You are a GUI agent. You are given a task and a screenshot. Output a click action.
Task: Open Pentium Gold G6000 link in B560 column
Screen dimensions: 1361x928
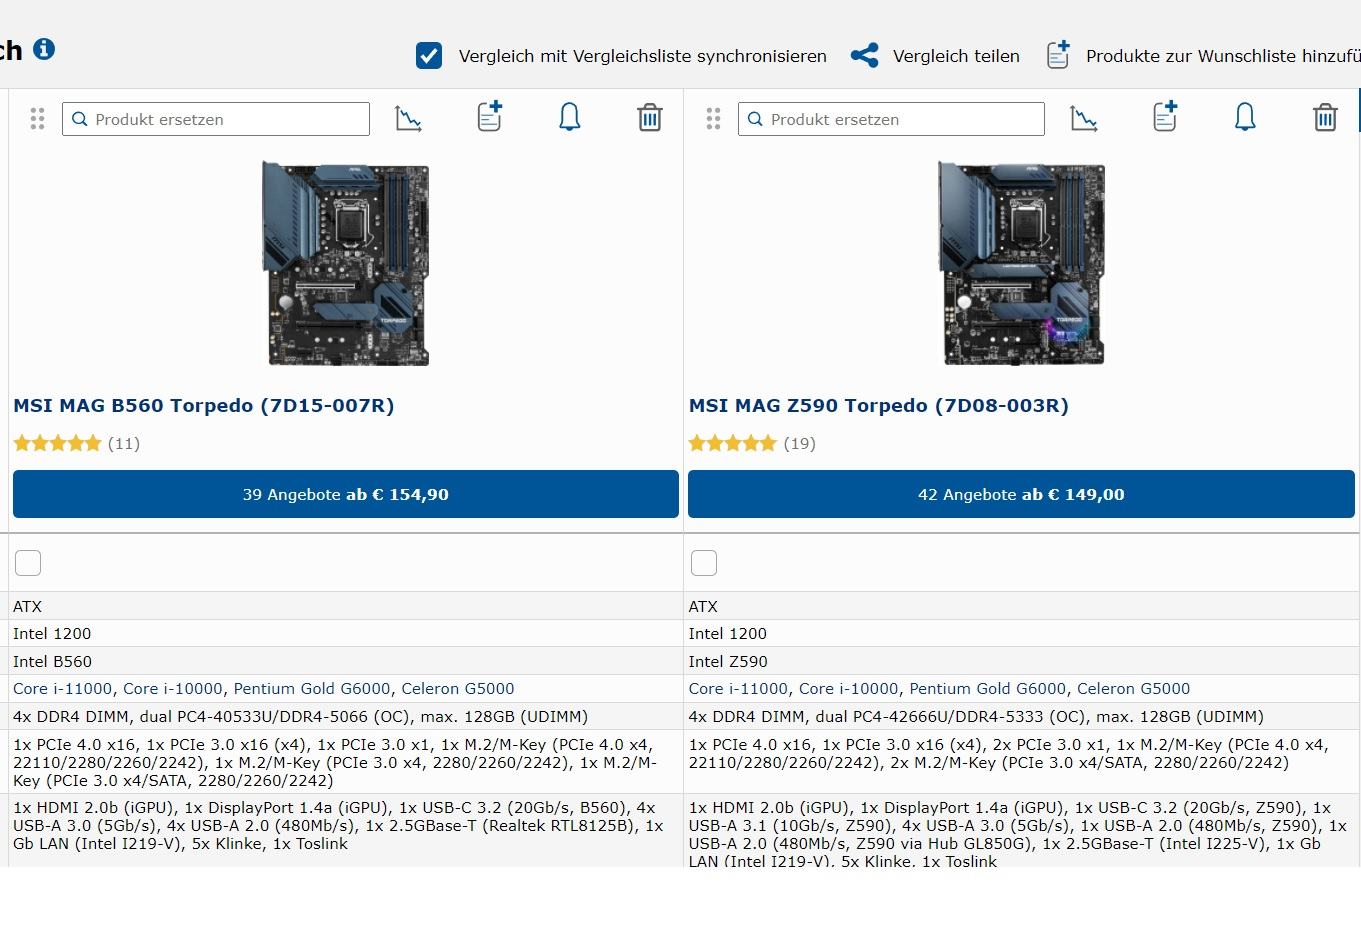tap(312, 688)
